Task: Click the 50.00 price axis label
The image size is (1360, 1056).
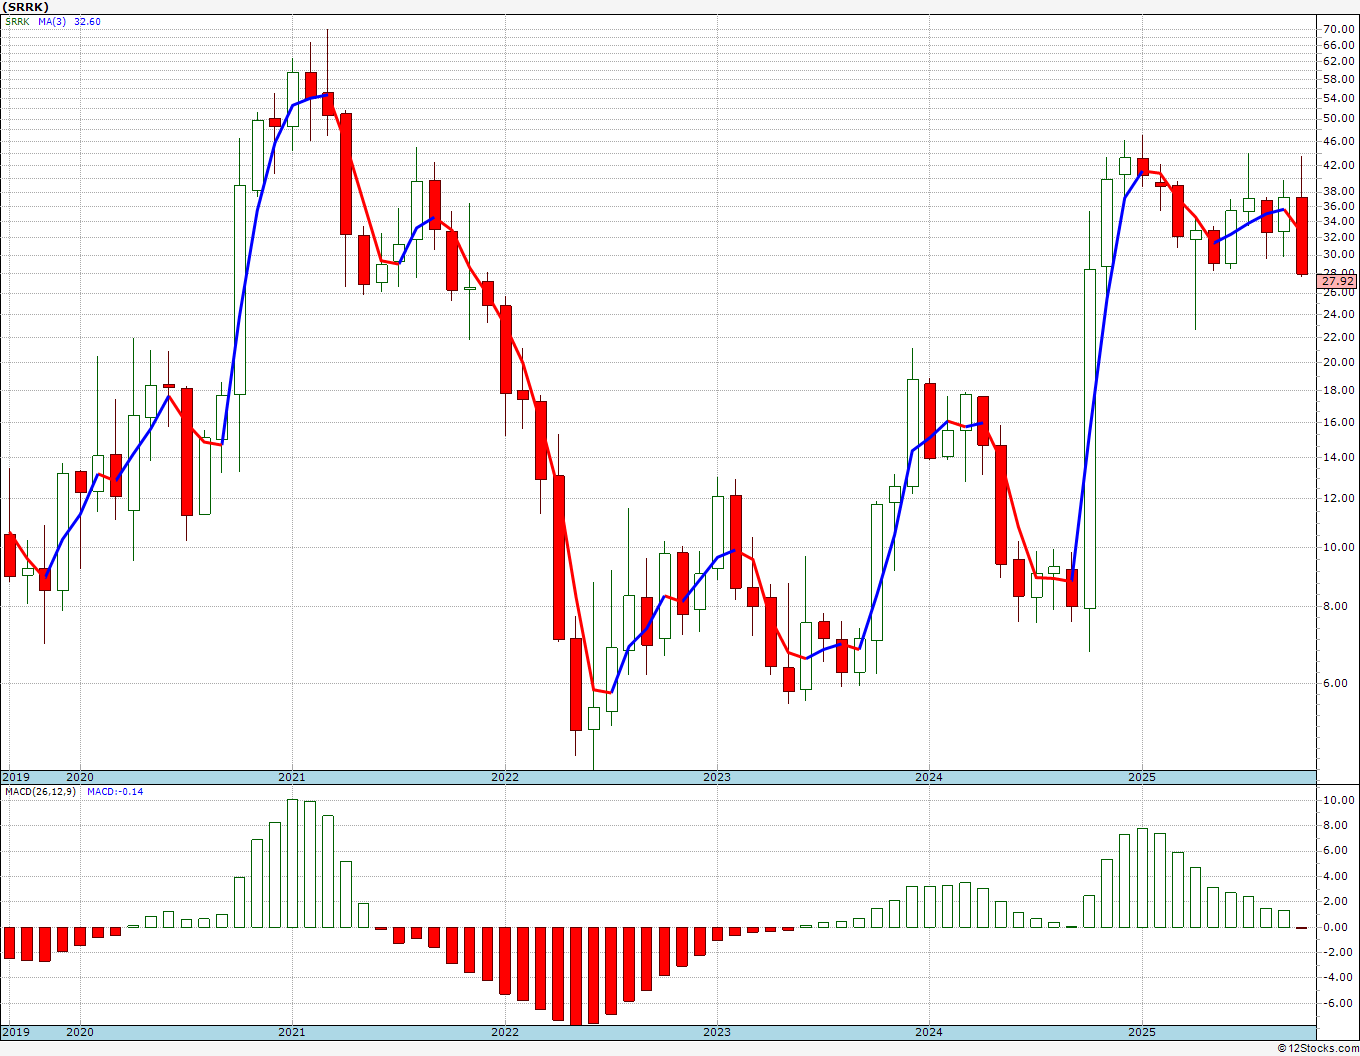Action: click(1338, 118)
